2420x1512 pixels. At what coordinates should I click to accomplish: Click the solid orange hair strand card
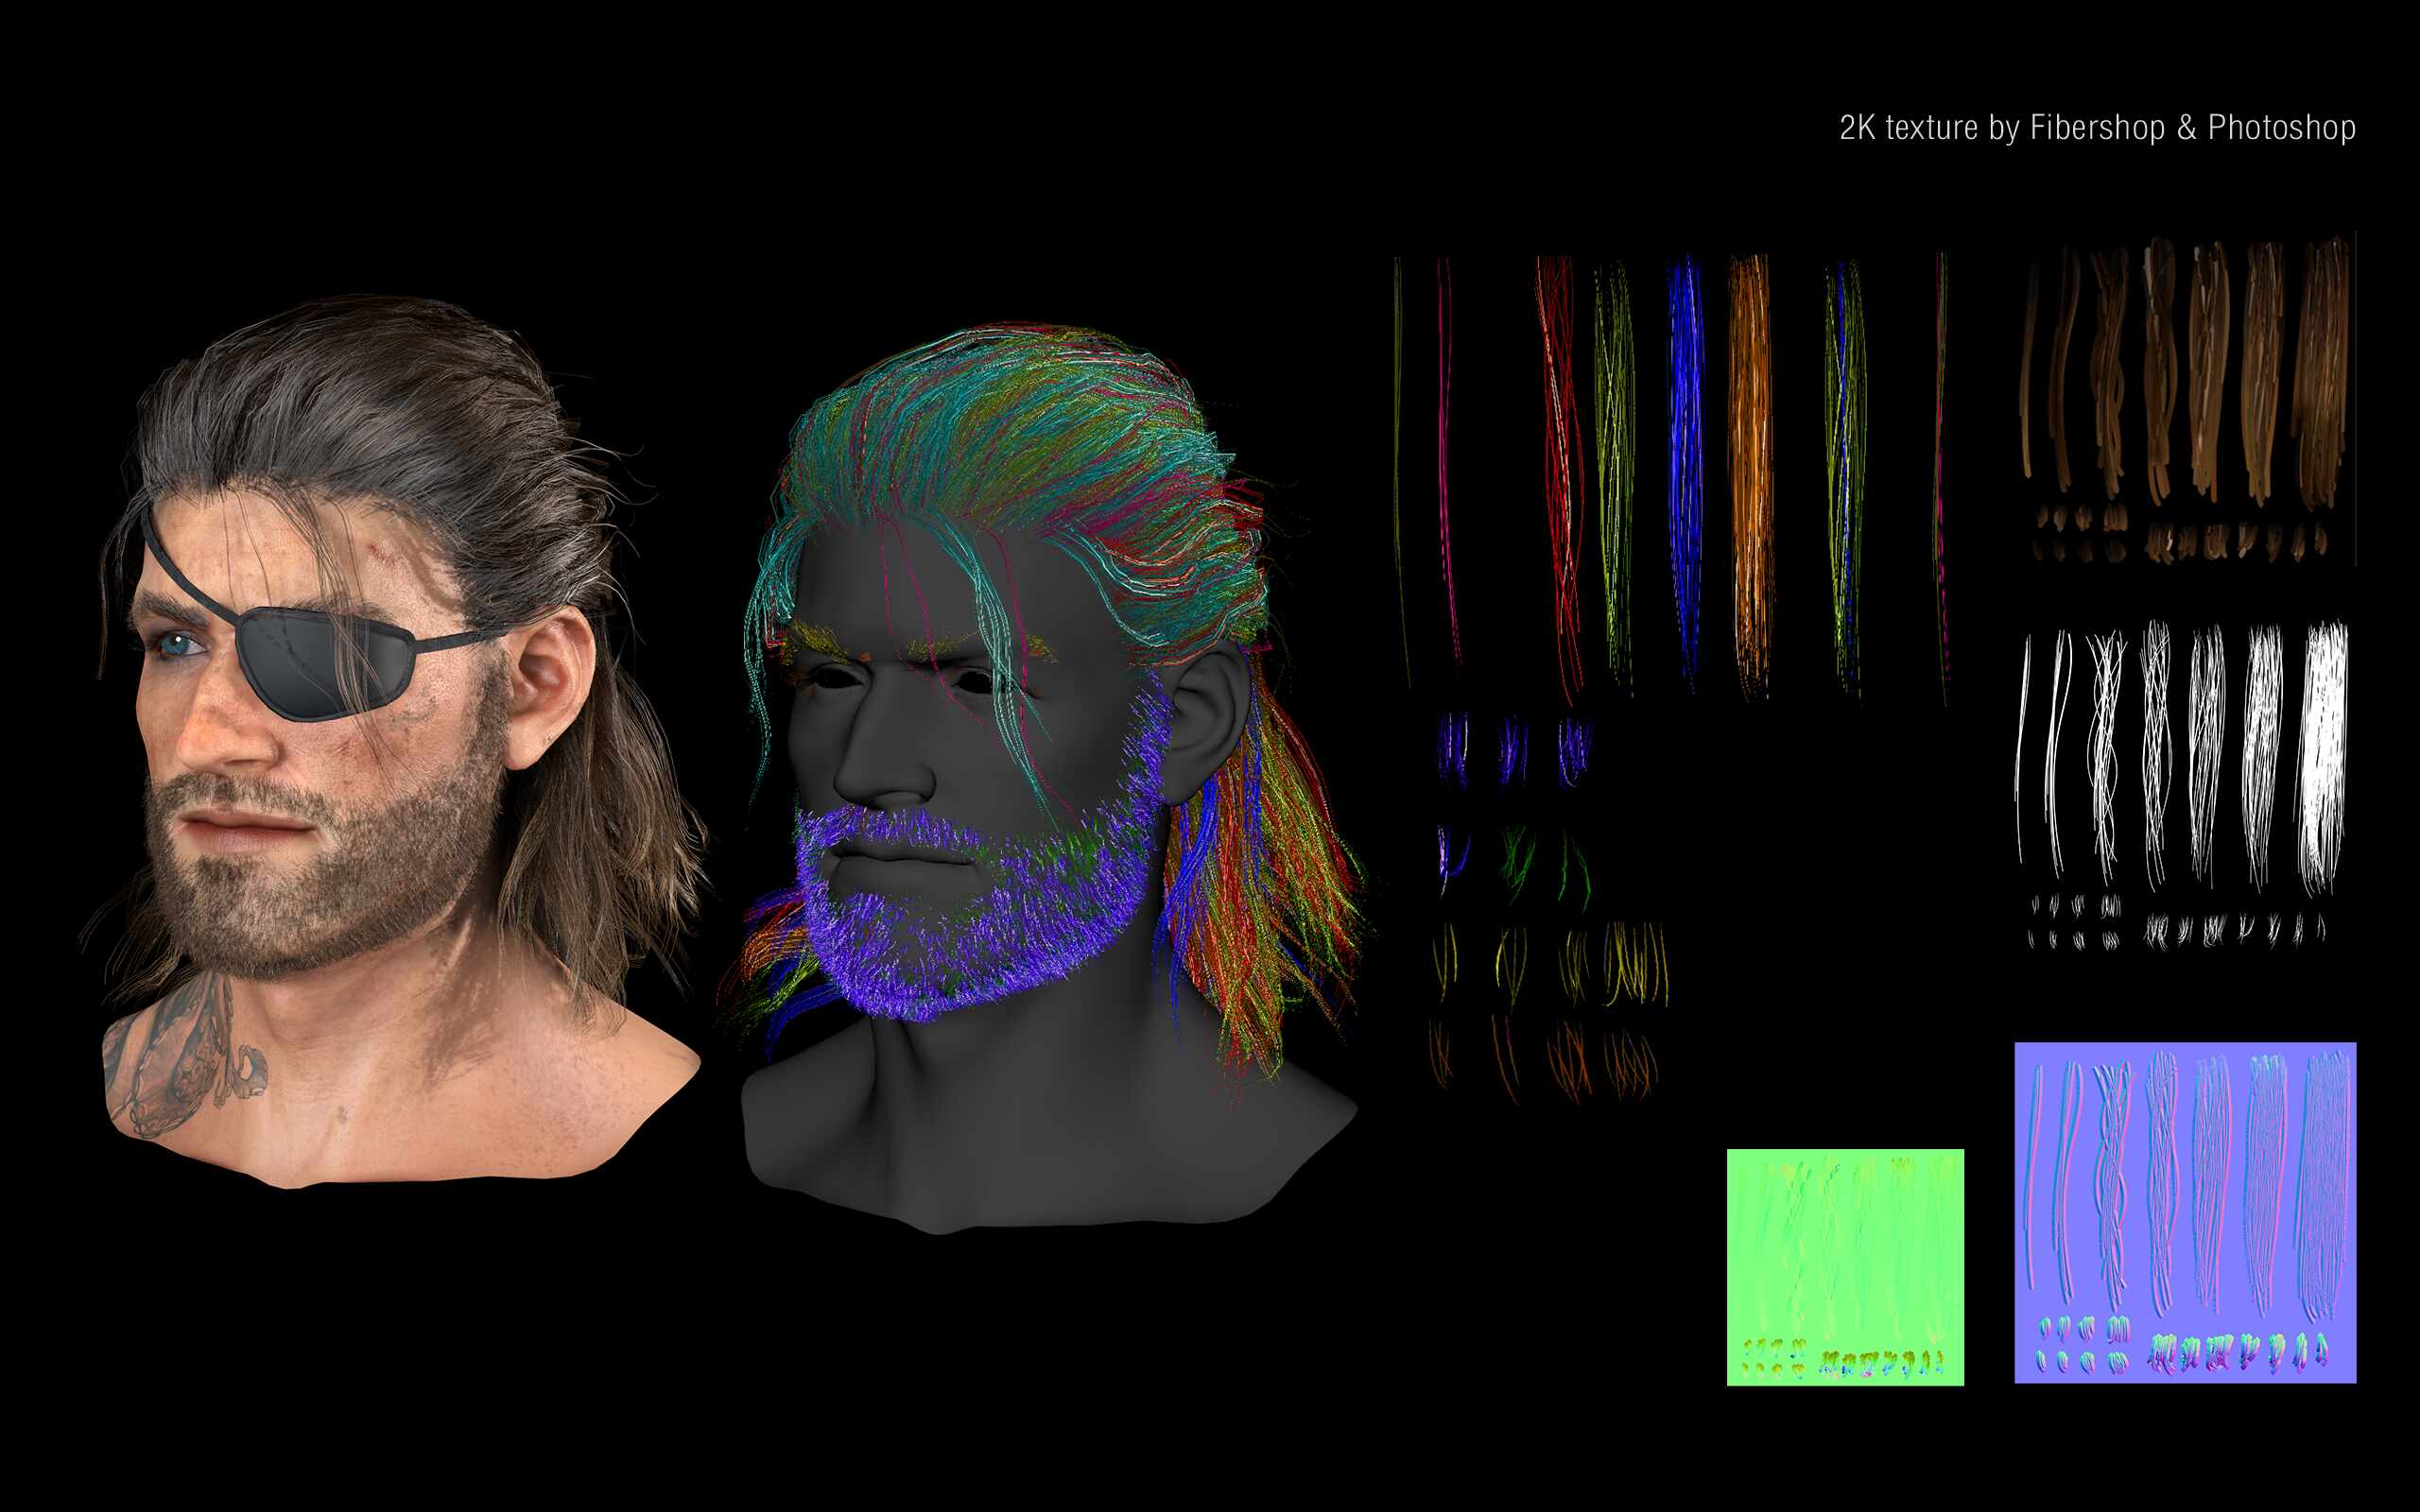1750,475
